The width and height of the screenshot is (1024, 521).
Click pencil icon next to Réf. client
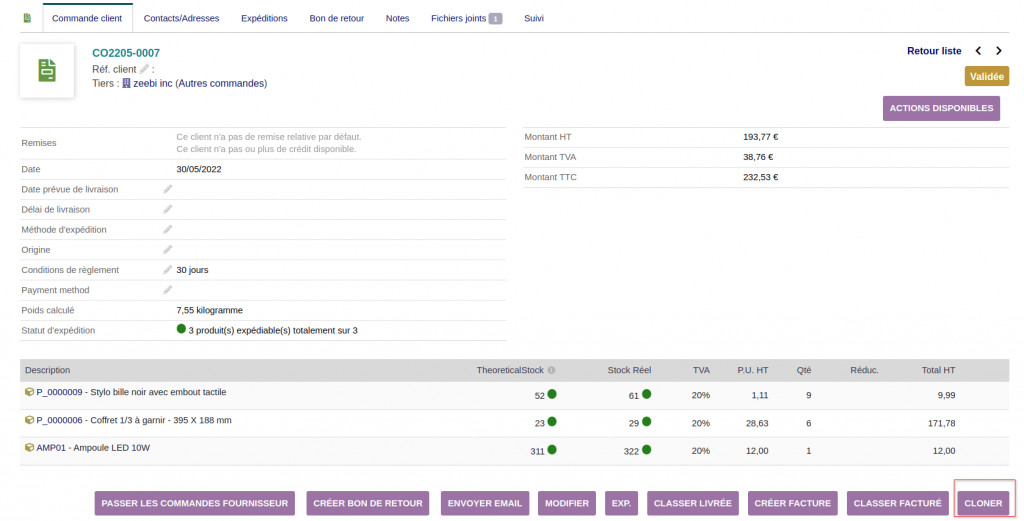coord(144,69)
